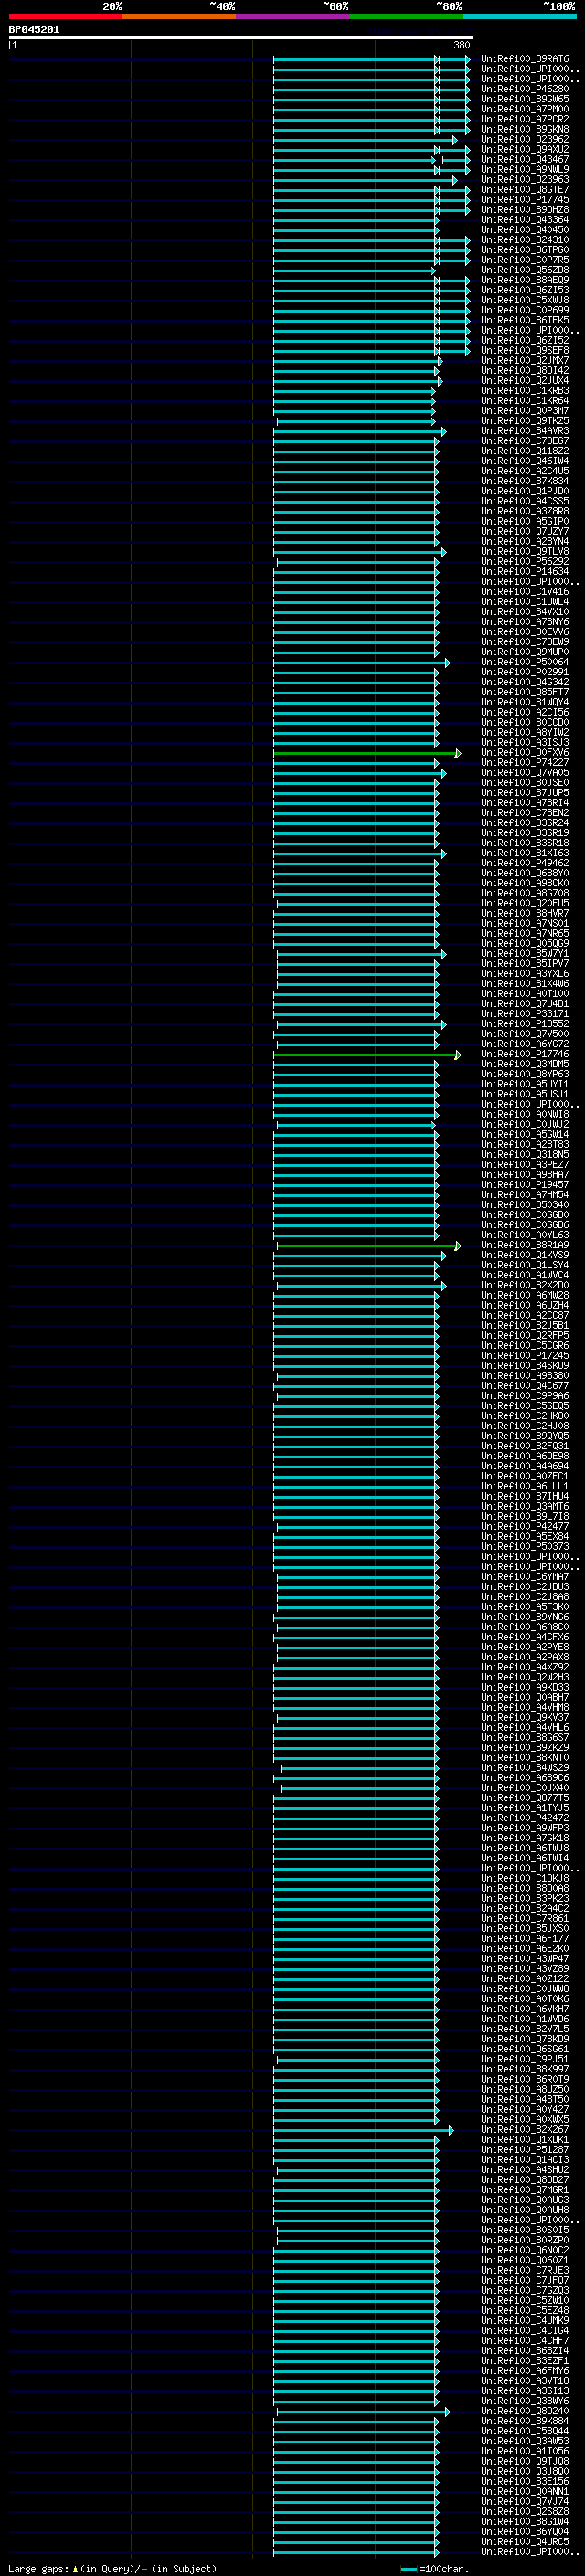This screenshot has width=585, height=2576.
Task: Select hit label UniRef100_Q20EU5
Action: [x=525, y=903]
